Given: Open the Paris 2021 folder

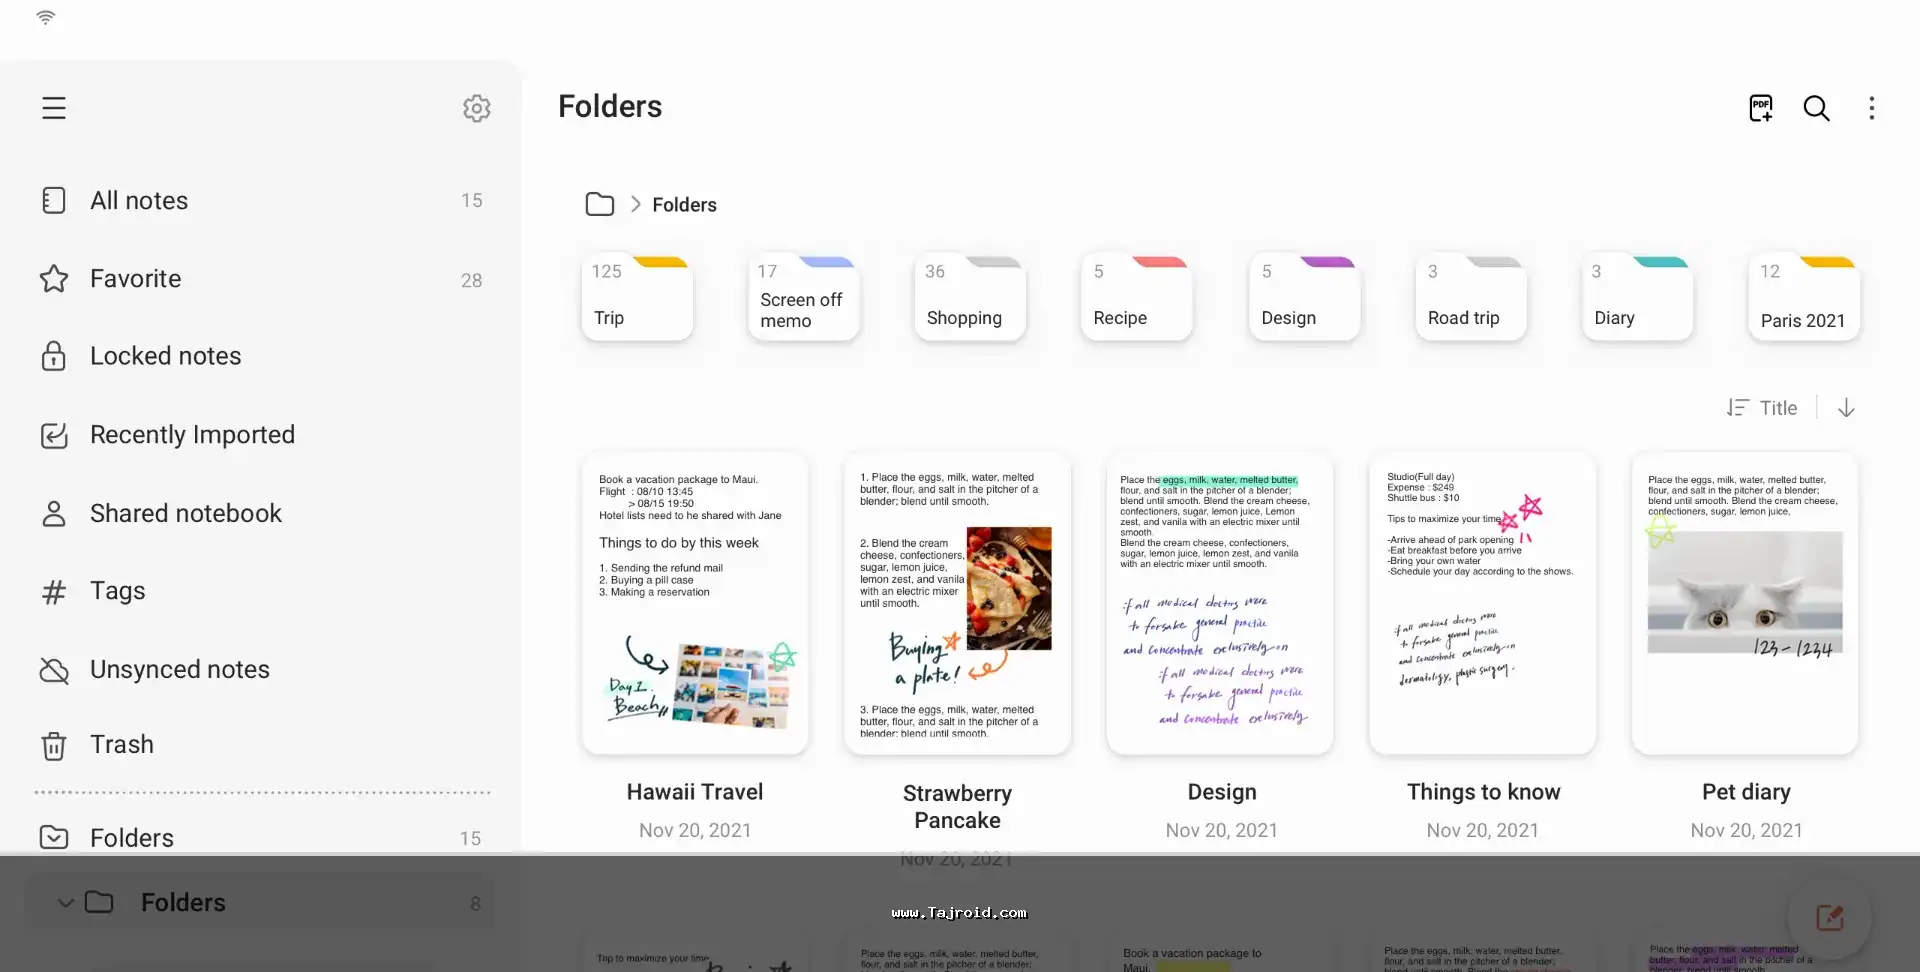Looking at the screenshot, I should 1803,298.
